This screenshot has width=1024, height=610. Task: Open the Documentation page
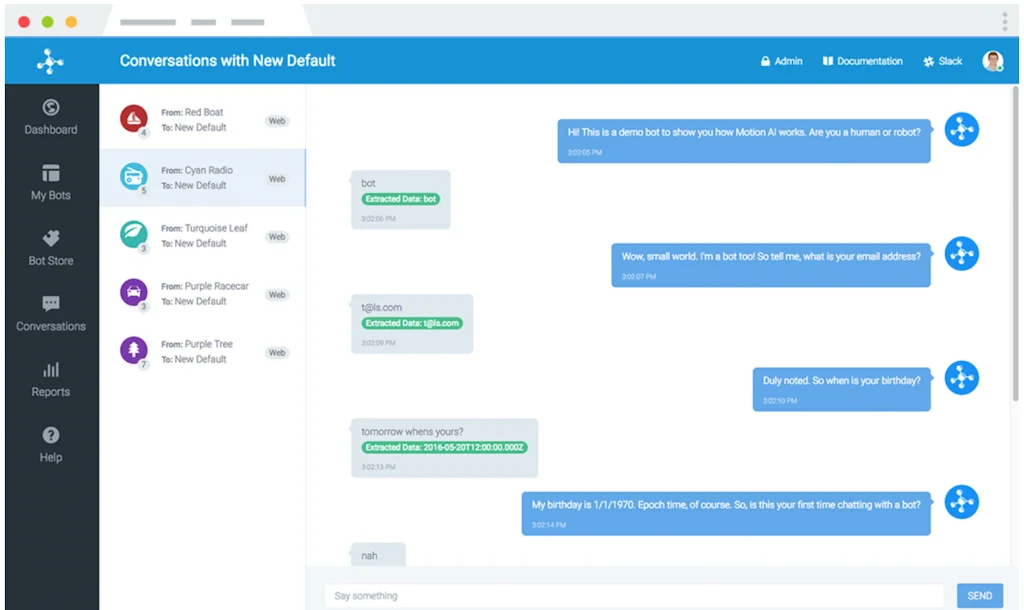tap(862, 61)
